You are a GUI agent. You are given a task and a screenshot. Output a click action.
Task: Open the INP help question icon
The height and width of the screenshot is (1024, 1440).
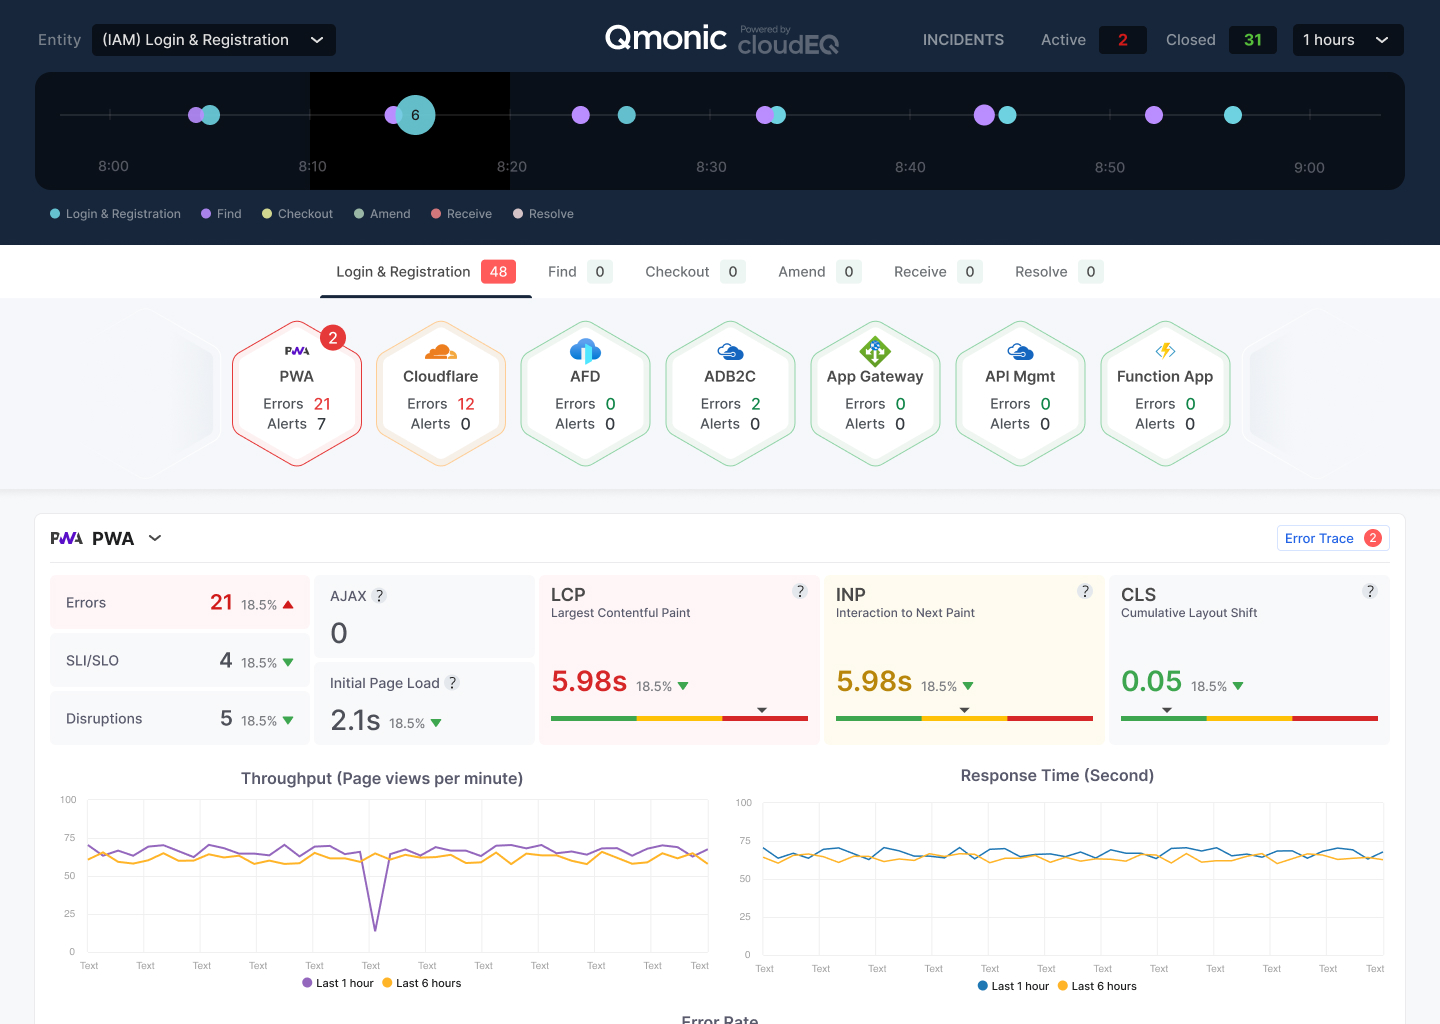pos(1085,591)
